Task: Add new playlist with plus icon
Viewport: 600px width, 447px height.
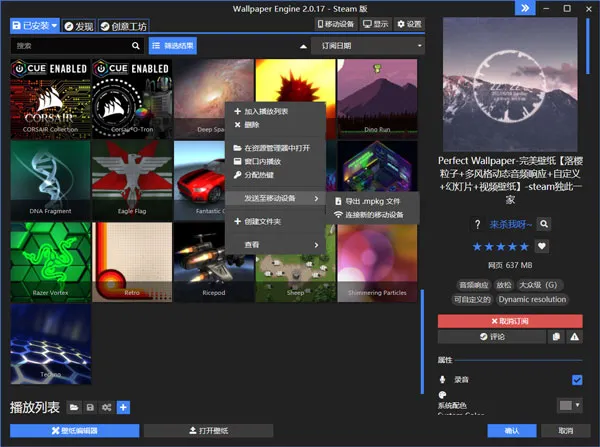Action: (x=123, y=407)
